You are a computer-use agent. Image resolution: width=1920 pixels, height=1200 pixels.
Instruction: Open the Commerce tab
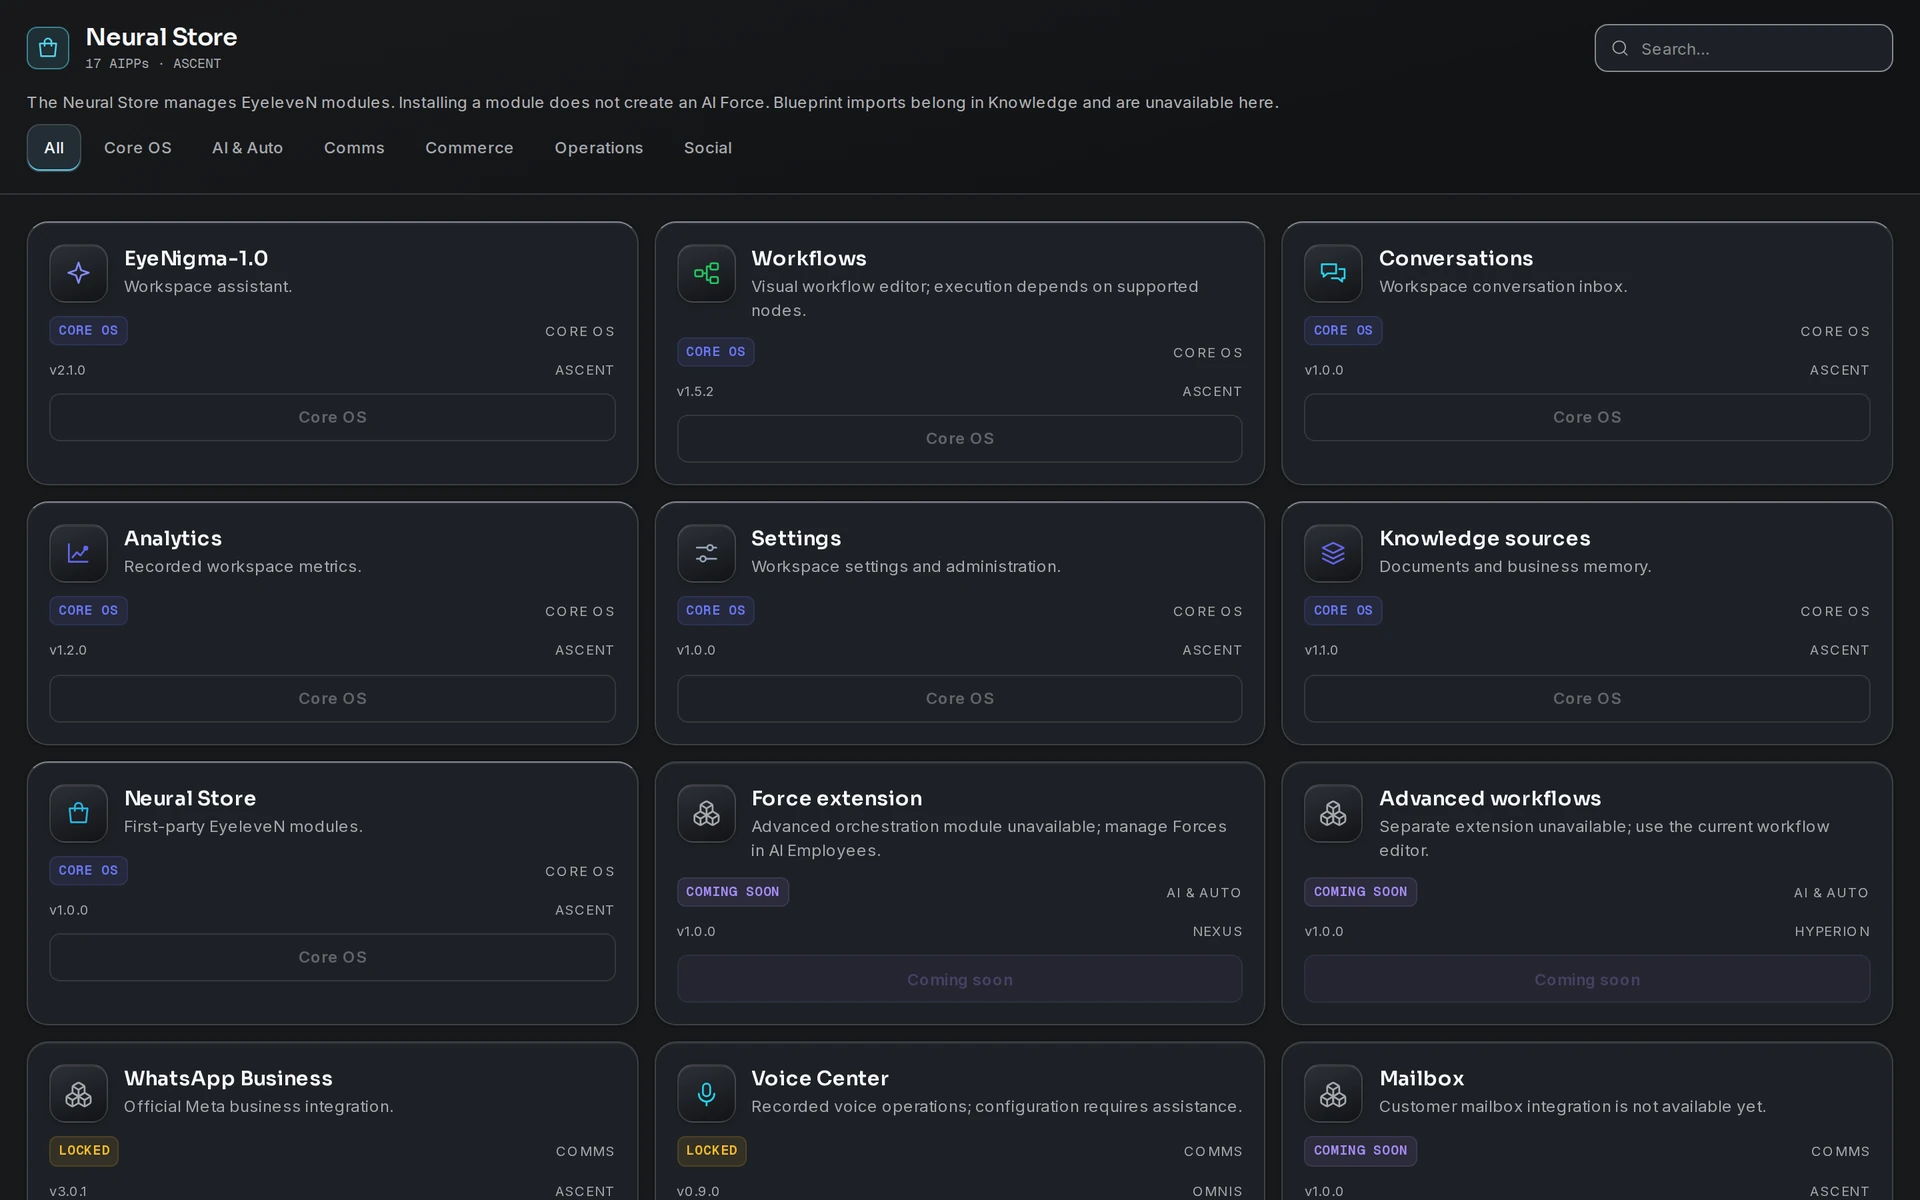469,148
